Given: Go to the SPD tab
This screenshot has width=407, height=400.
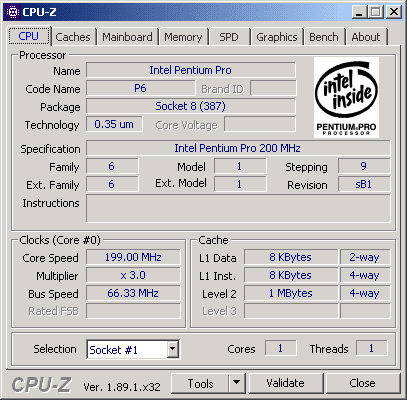Looking at the screenshot, I should click(x=229, y=37).
